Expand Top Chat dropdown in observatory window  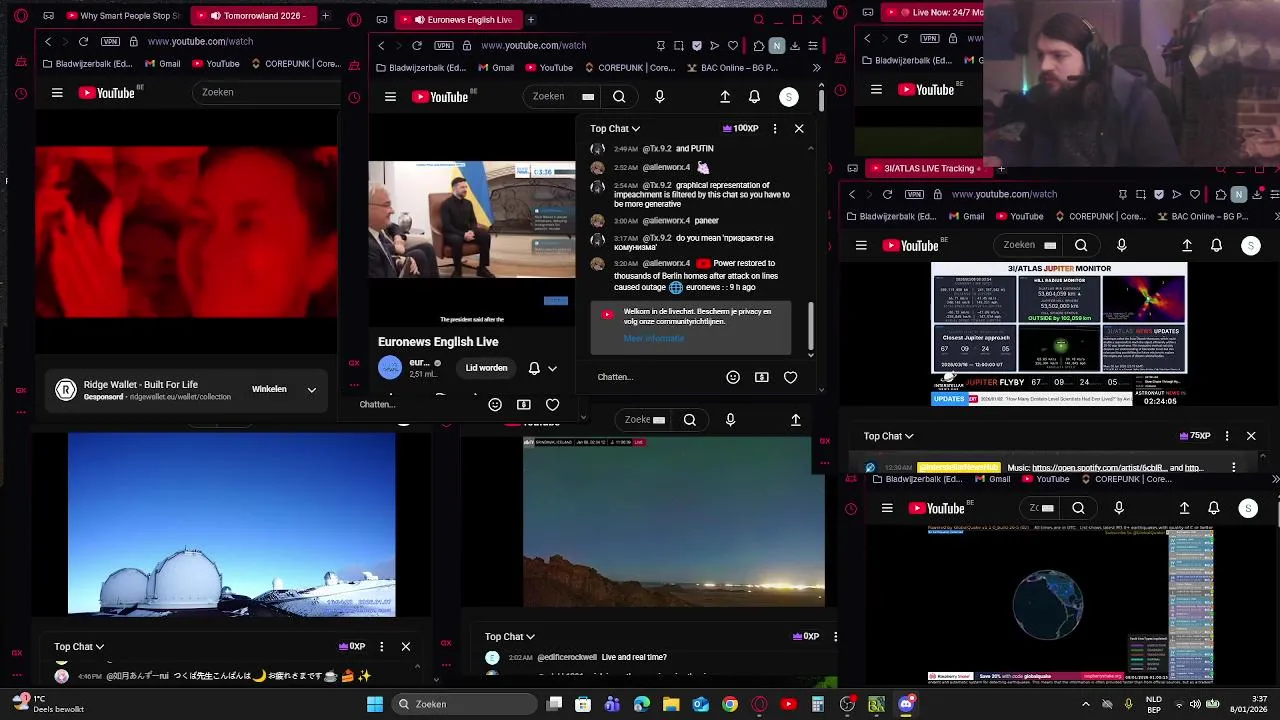point(79,647)
